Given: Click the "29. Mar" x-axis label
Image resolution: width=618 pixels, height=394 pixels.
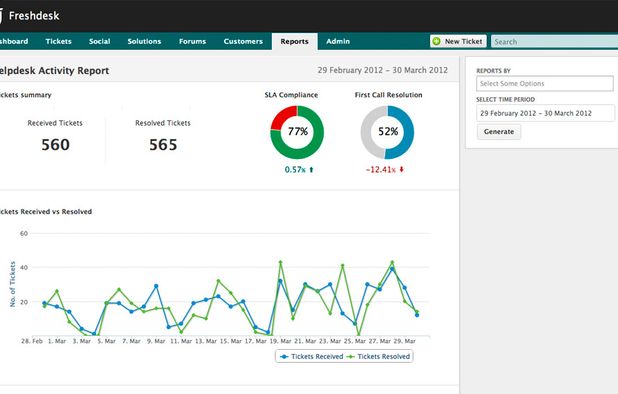Looking at the screenshot, I should pos(405,341).
